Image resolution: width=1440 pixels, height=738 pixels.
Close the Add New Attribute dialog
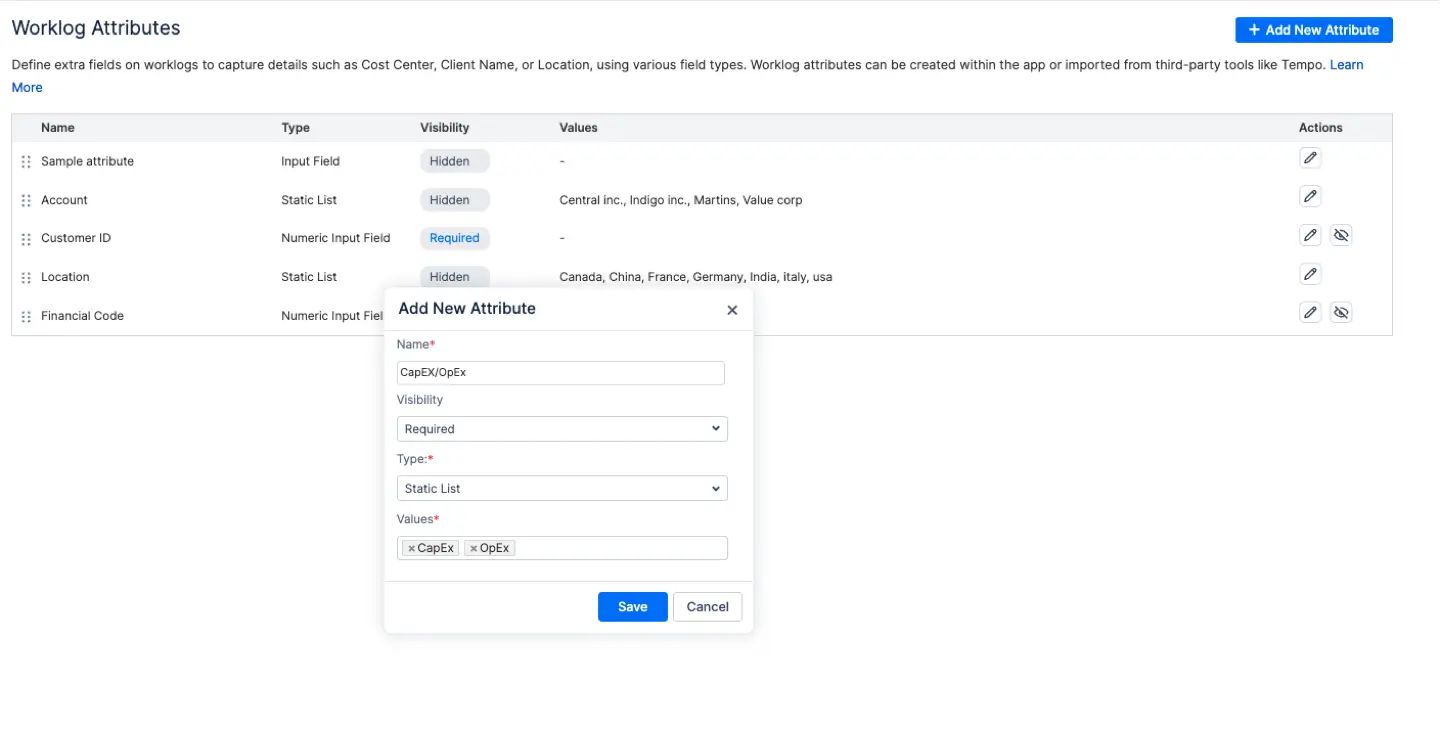(x=732, y=310)
